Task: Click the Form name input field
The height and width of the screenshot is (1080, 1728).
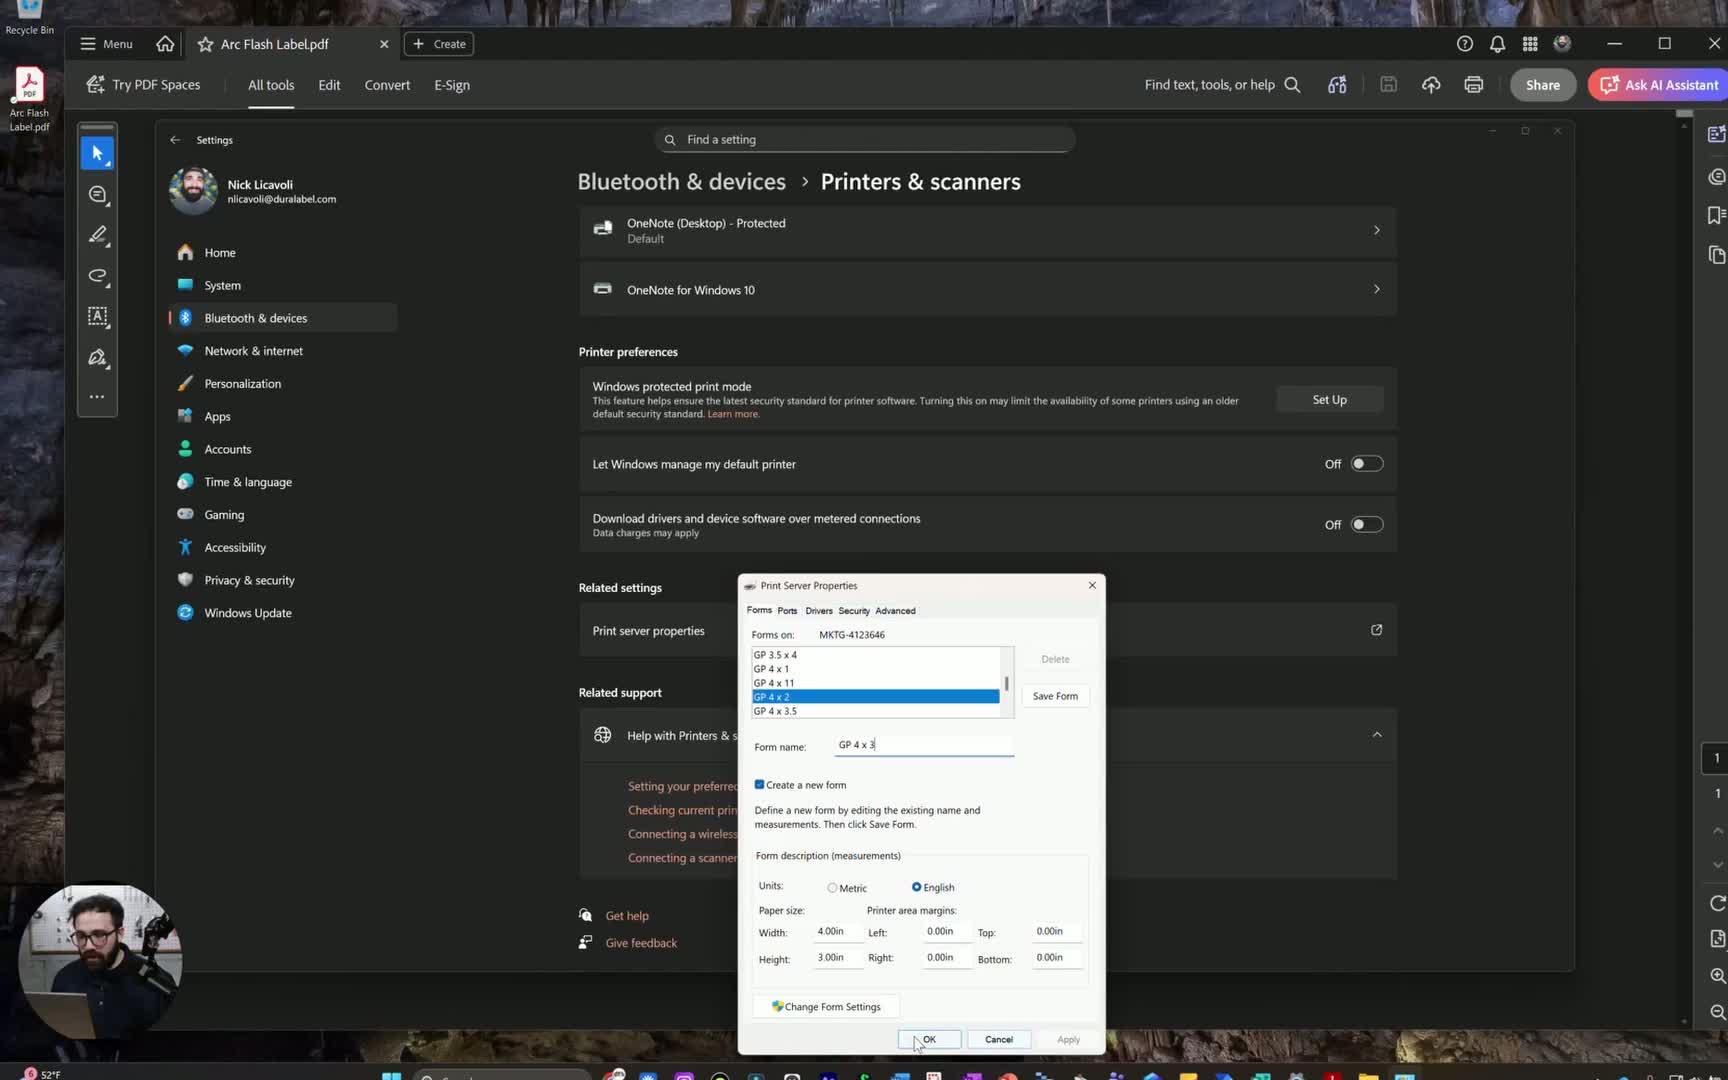Action: click(x=924, y=745)
